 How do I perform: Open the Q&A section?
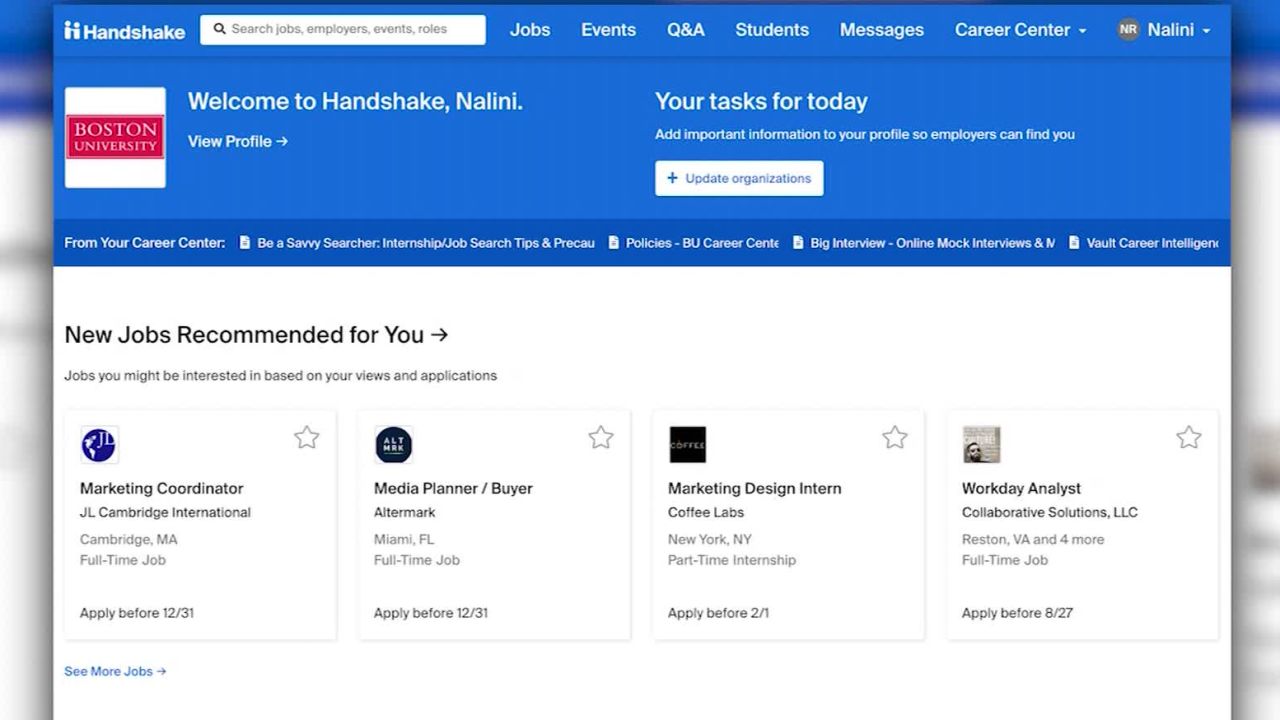686,30
